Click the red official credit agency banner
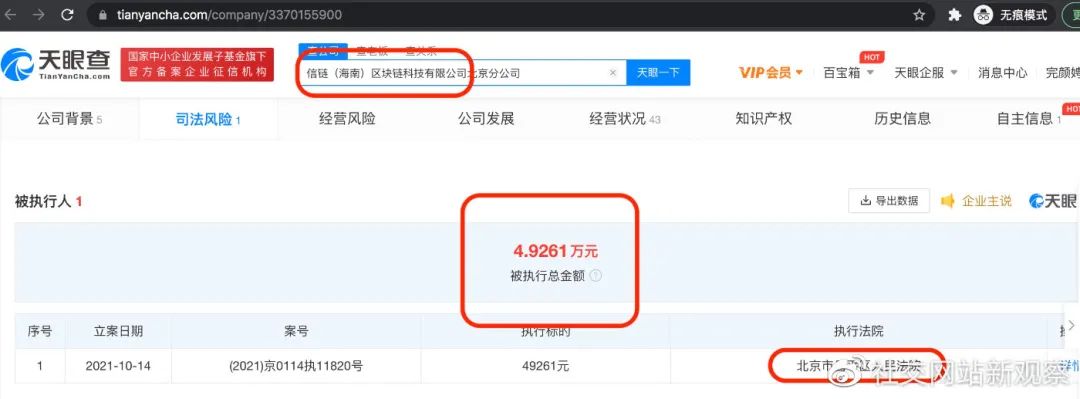 pyautogui.click(x=197, y=65)
